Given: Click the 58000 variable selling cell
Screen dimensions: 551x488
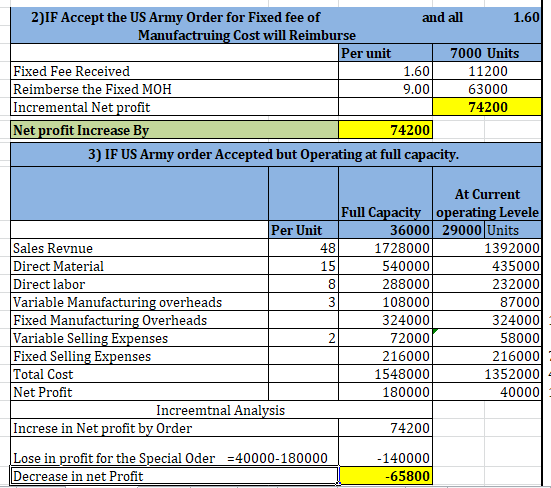Looking at the screenshot, I should point(487,338).
